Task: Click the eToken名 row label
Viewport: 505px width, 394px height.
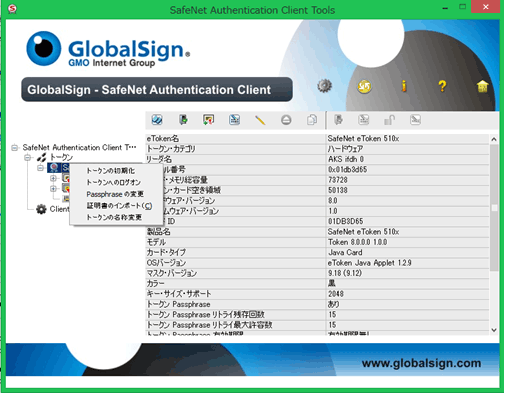Action: pos(163,138)
